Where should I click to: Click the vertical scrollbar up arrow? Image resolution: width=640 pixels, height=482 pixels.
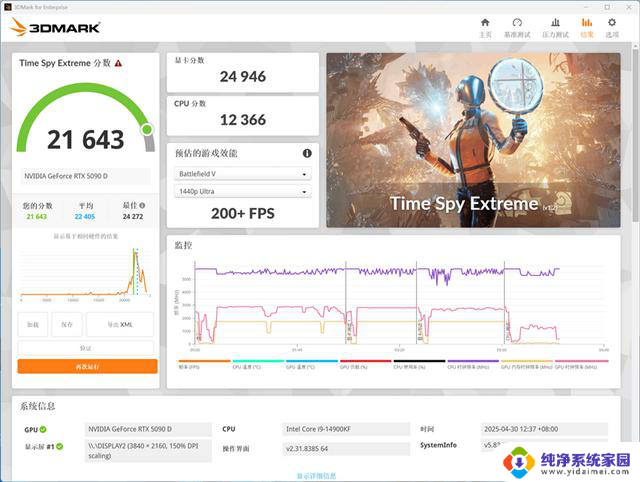point(636,47)
